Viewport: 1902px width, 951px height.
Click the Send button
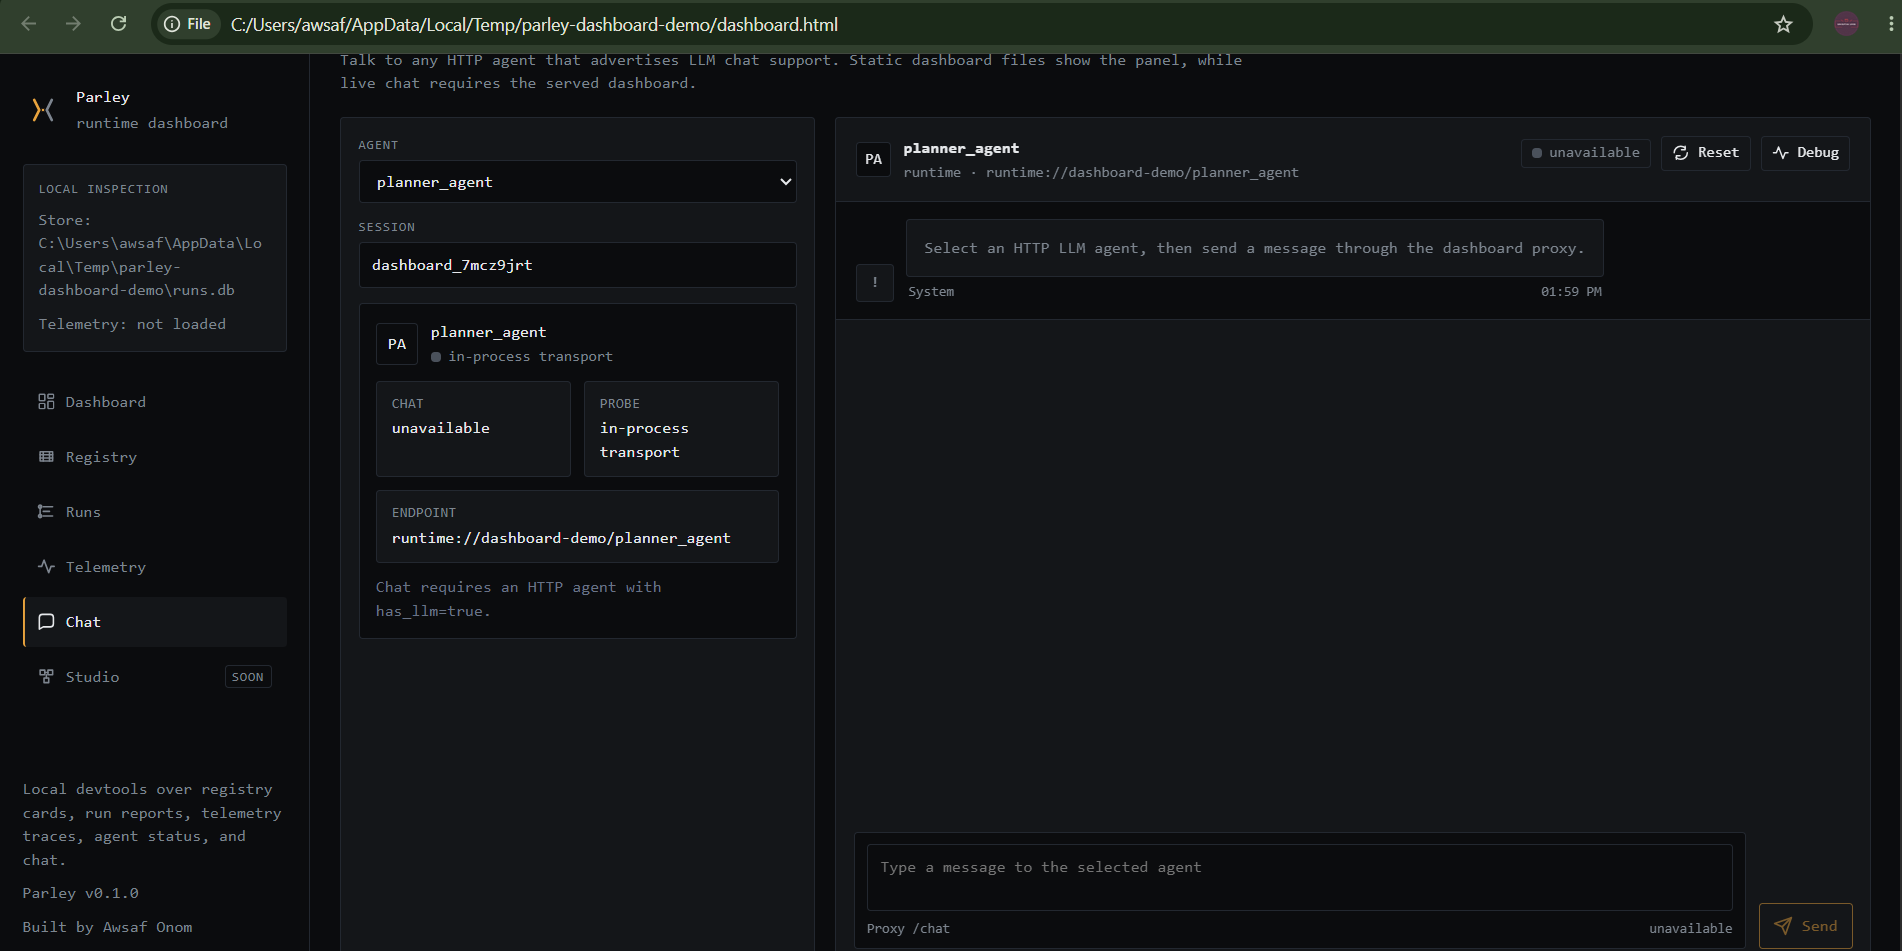[x=1806, y=926]
